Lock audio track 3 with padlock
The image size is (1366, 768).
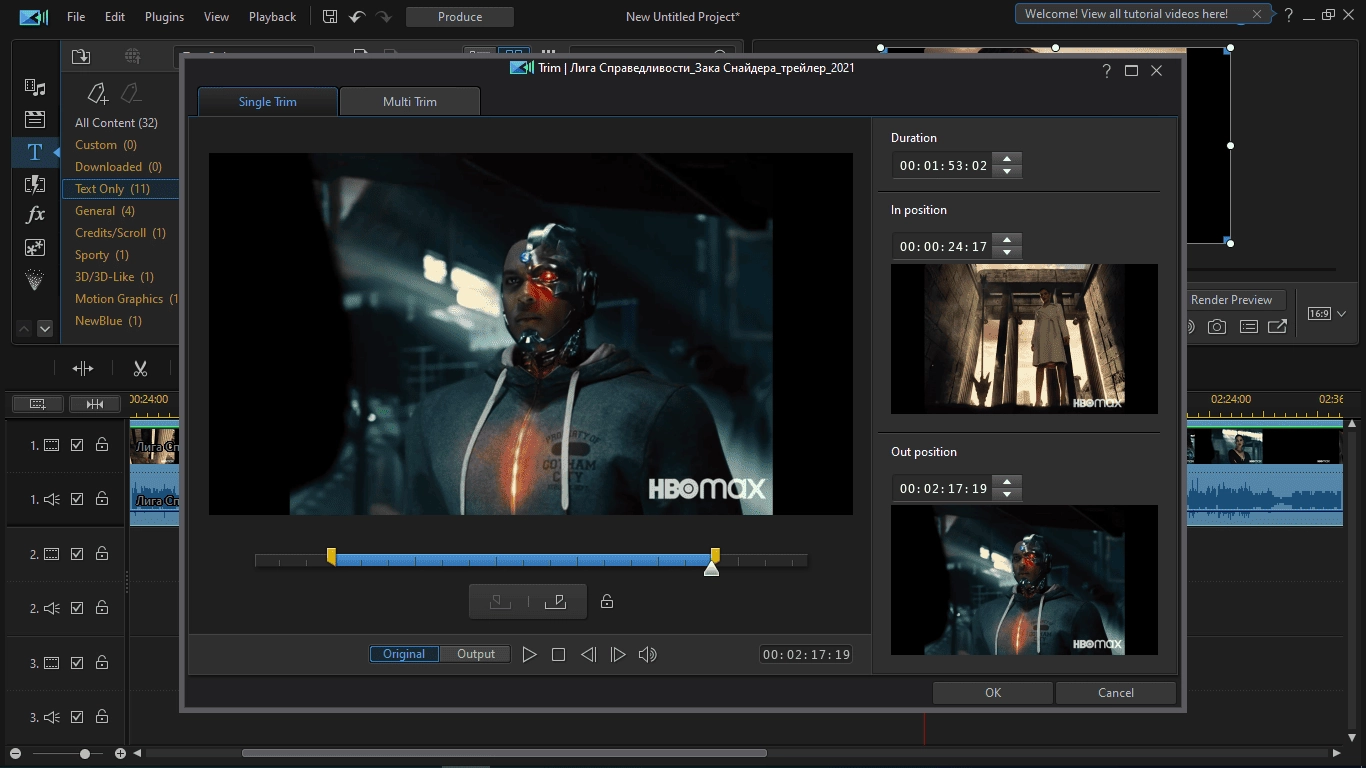pos(102,717)
